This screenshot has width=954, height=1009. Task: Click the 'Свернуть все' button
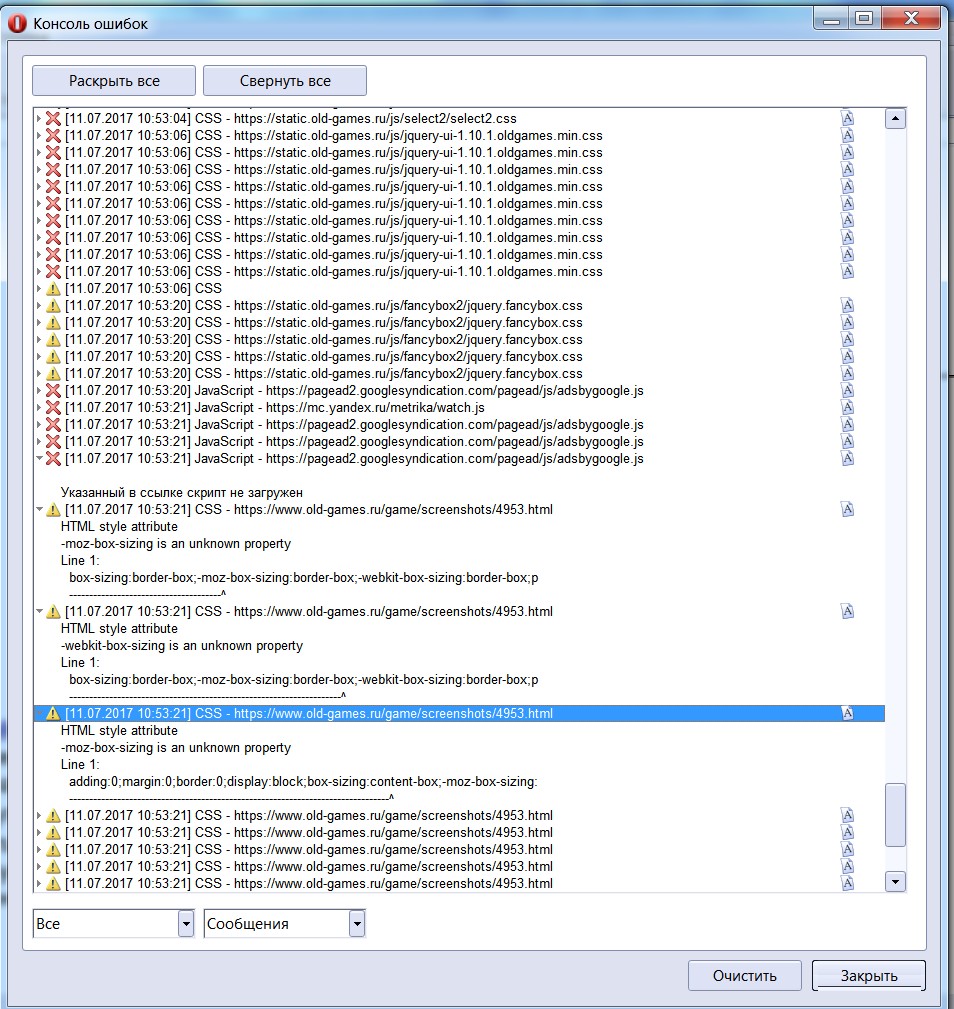pyautogui.click(x=285, y=81)
